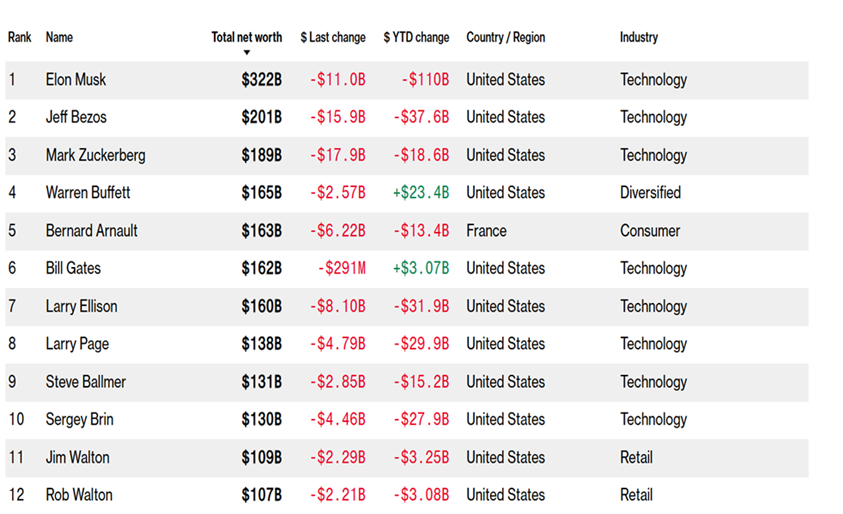Image resolution: width=843 pixels, height=514 pixels.
Task: Select the Country / Region column header
Action: [505, 37]
